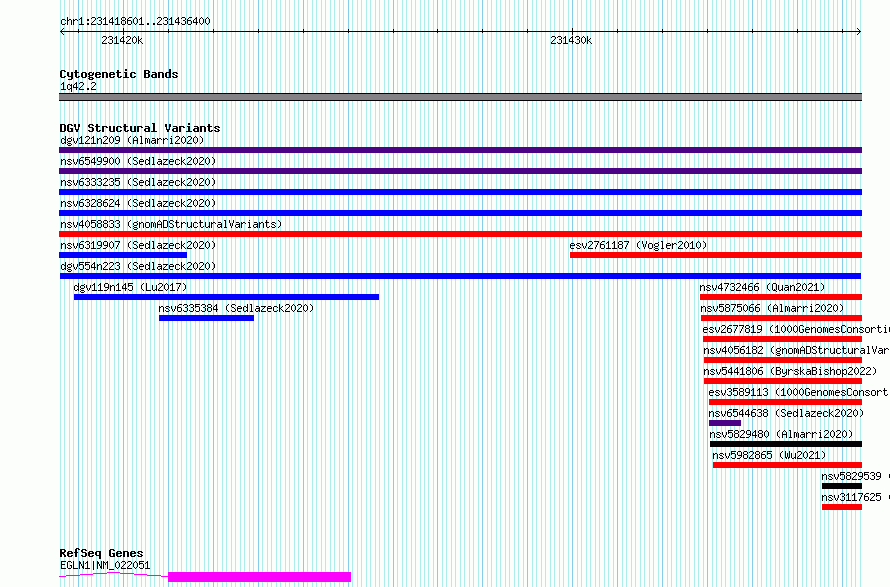890x587 pixels.
Task: Click the 231420k ruler tick label
Action: 122,40
